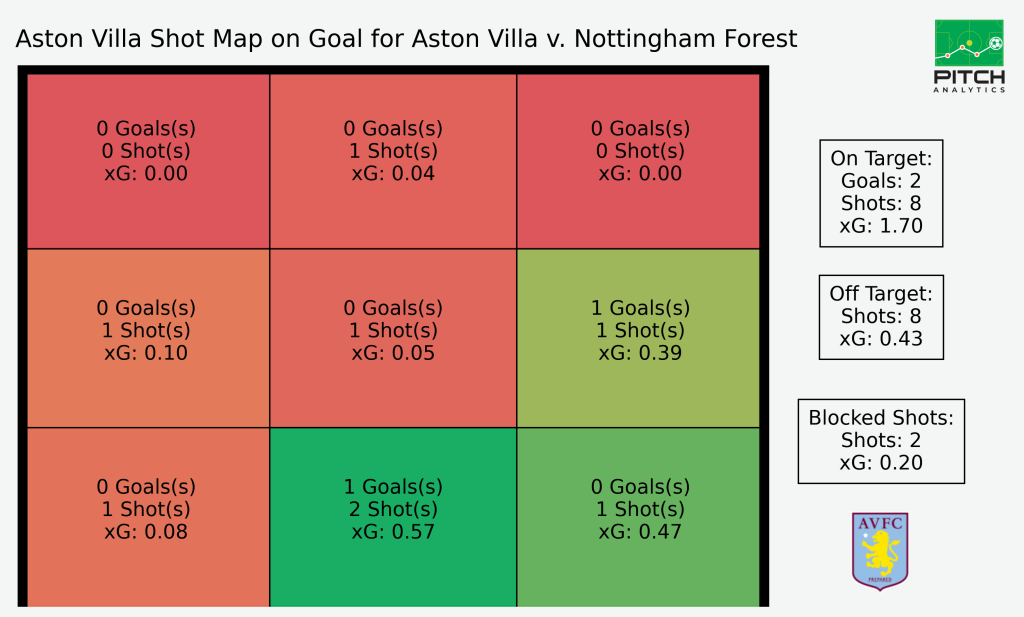Click the Pitch Analytics logo
1024x617 pixels.
point(969,56)
